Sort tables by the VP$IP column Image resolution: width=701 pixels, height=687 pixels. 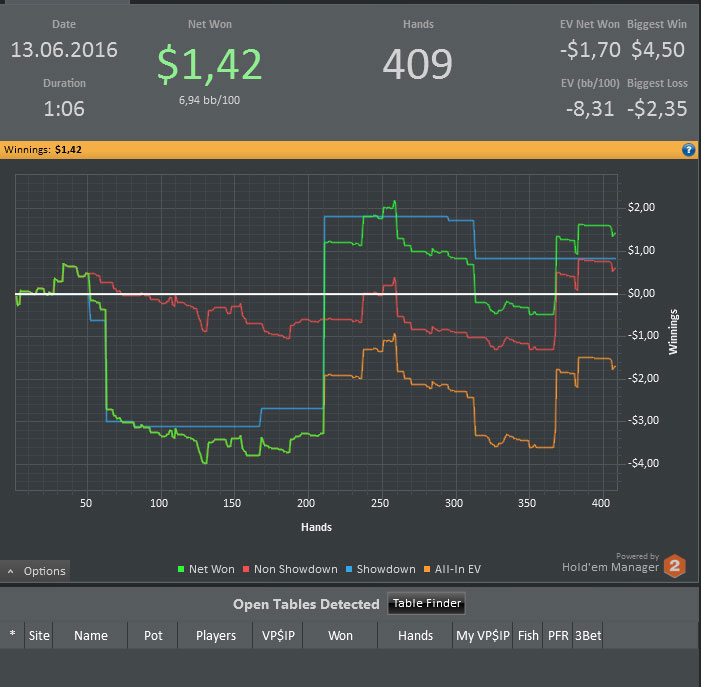(278, 635)
